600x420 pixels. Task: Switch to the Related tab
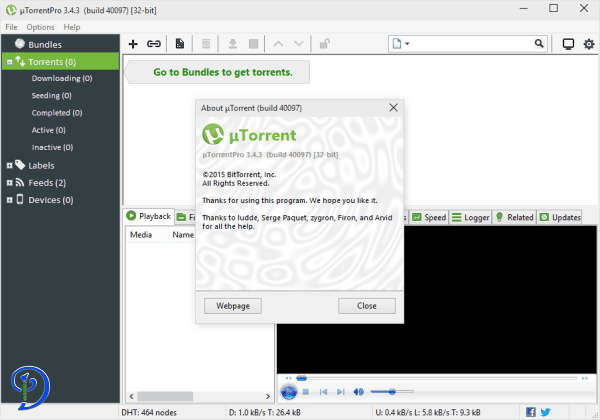514,217
